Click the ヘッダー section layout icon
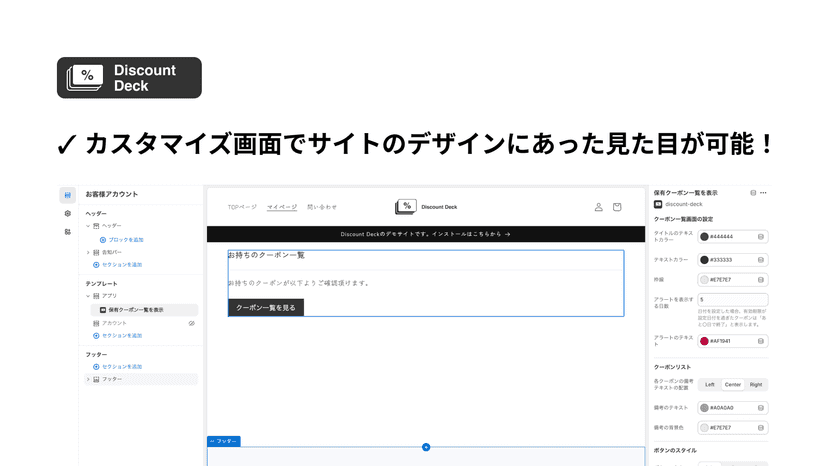The height and width of the screenshot is (466, 828). [96, 226]
